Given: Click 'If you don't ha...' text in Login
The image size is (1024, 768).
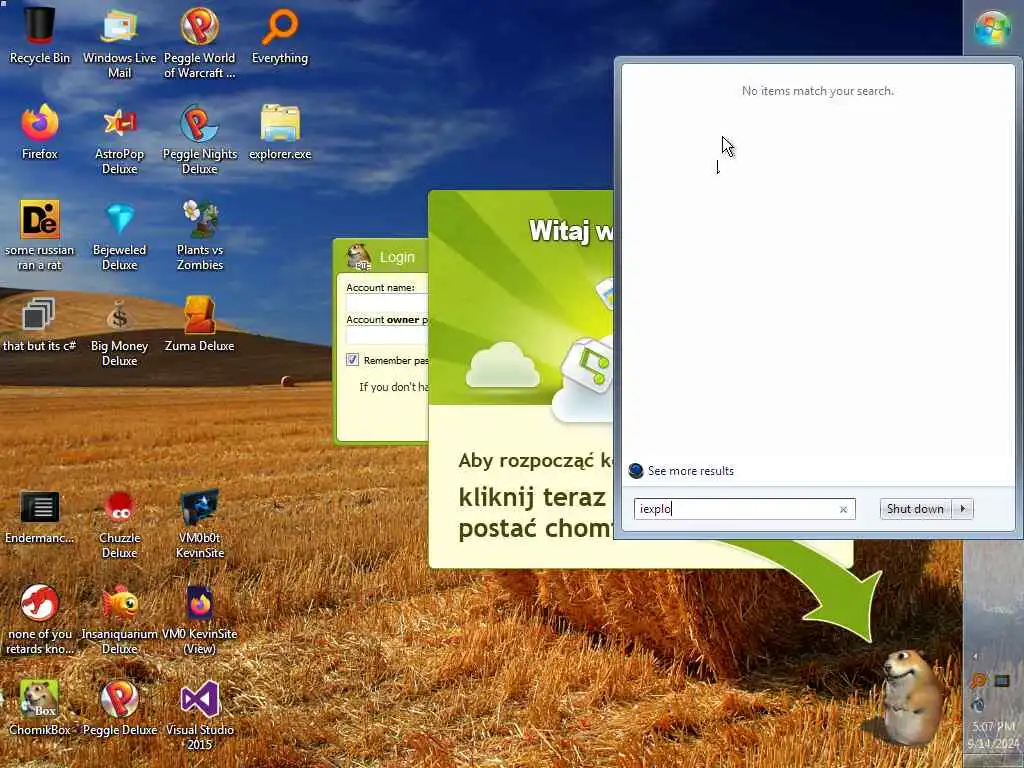Looking at the screenshot, I should coord(393,387).
